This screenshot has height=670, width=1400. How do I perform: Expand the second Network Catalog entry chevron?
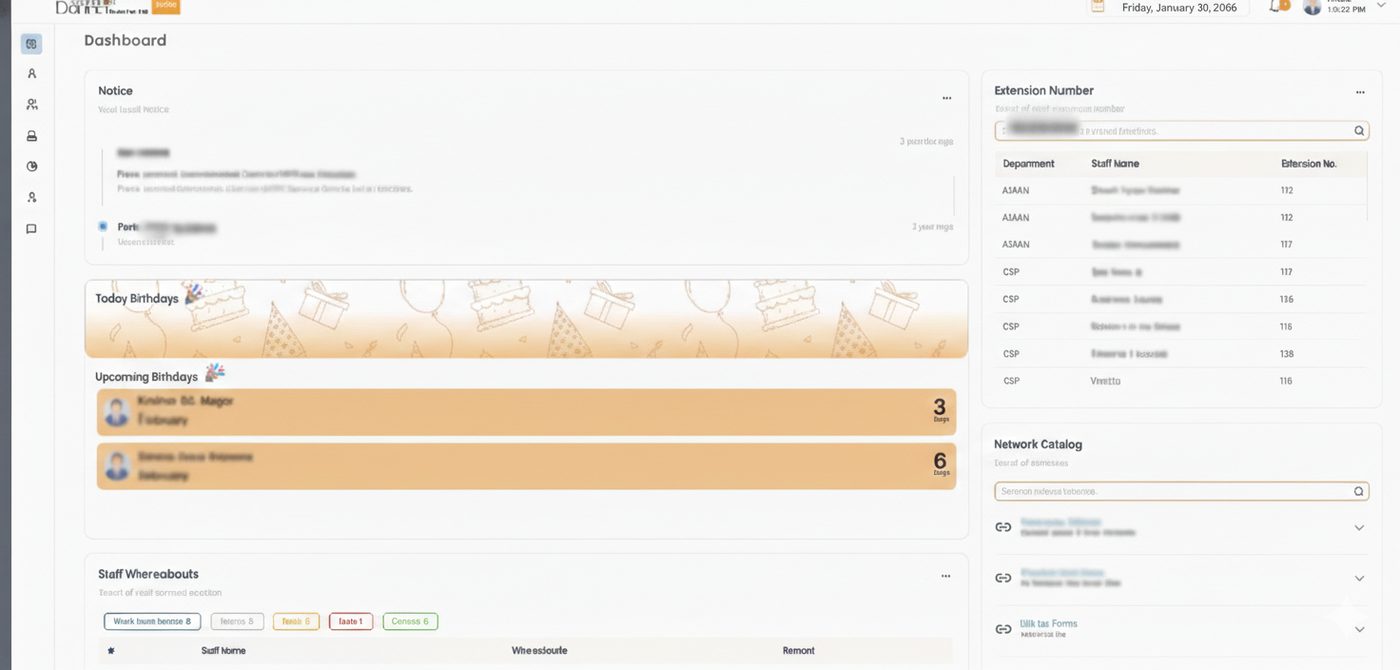pos(1359,578)
